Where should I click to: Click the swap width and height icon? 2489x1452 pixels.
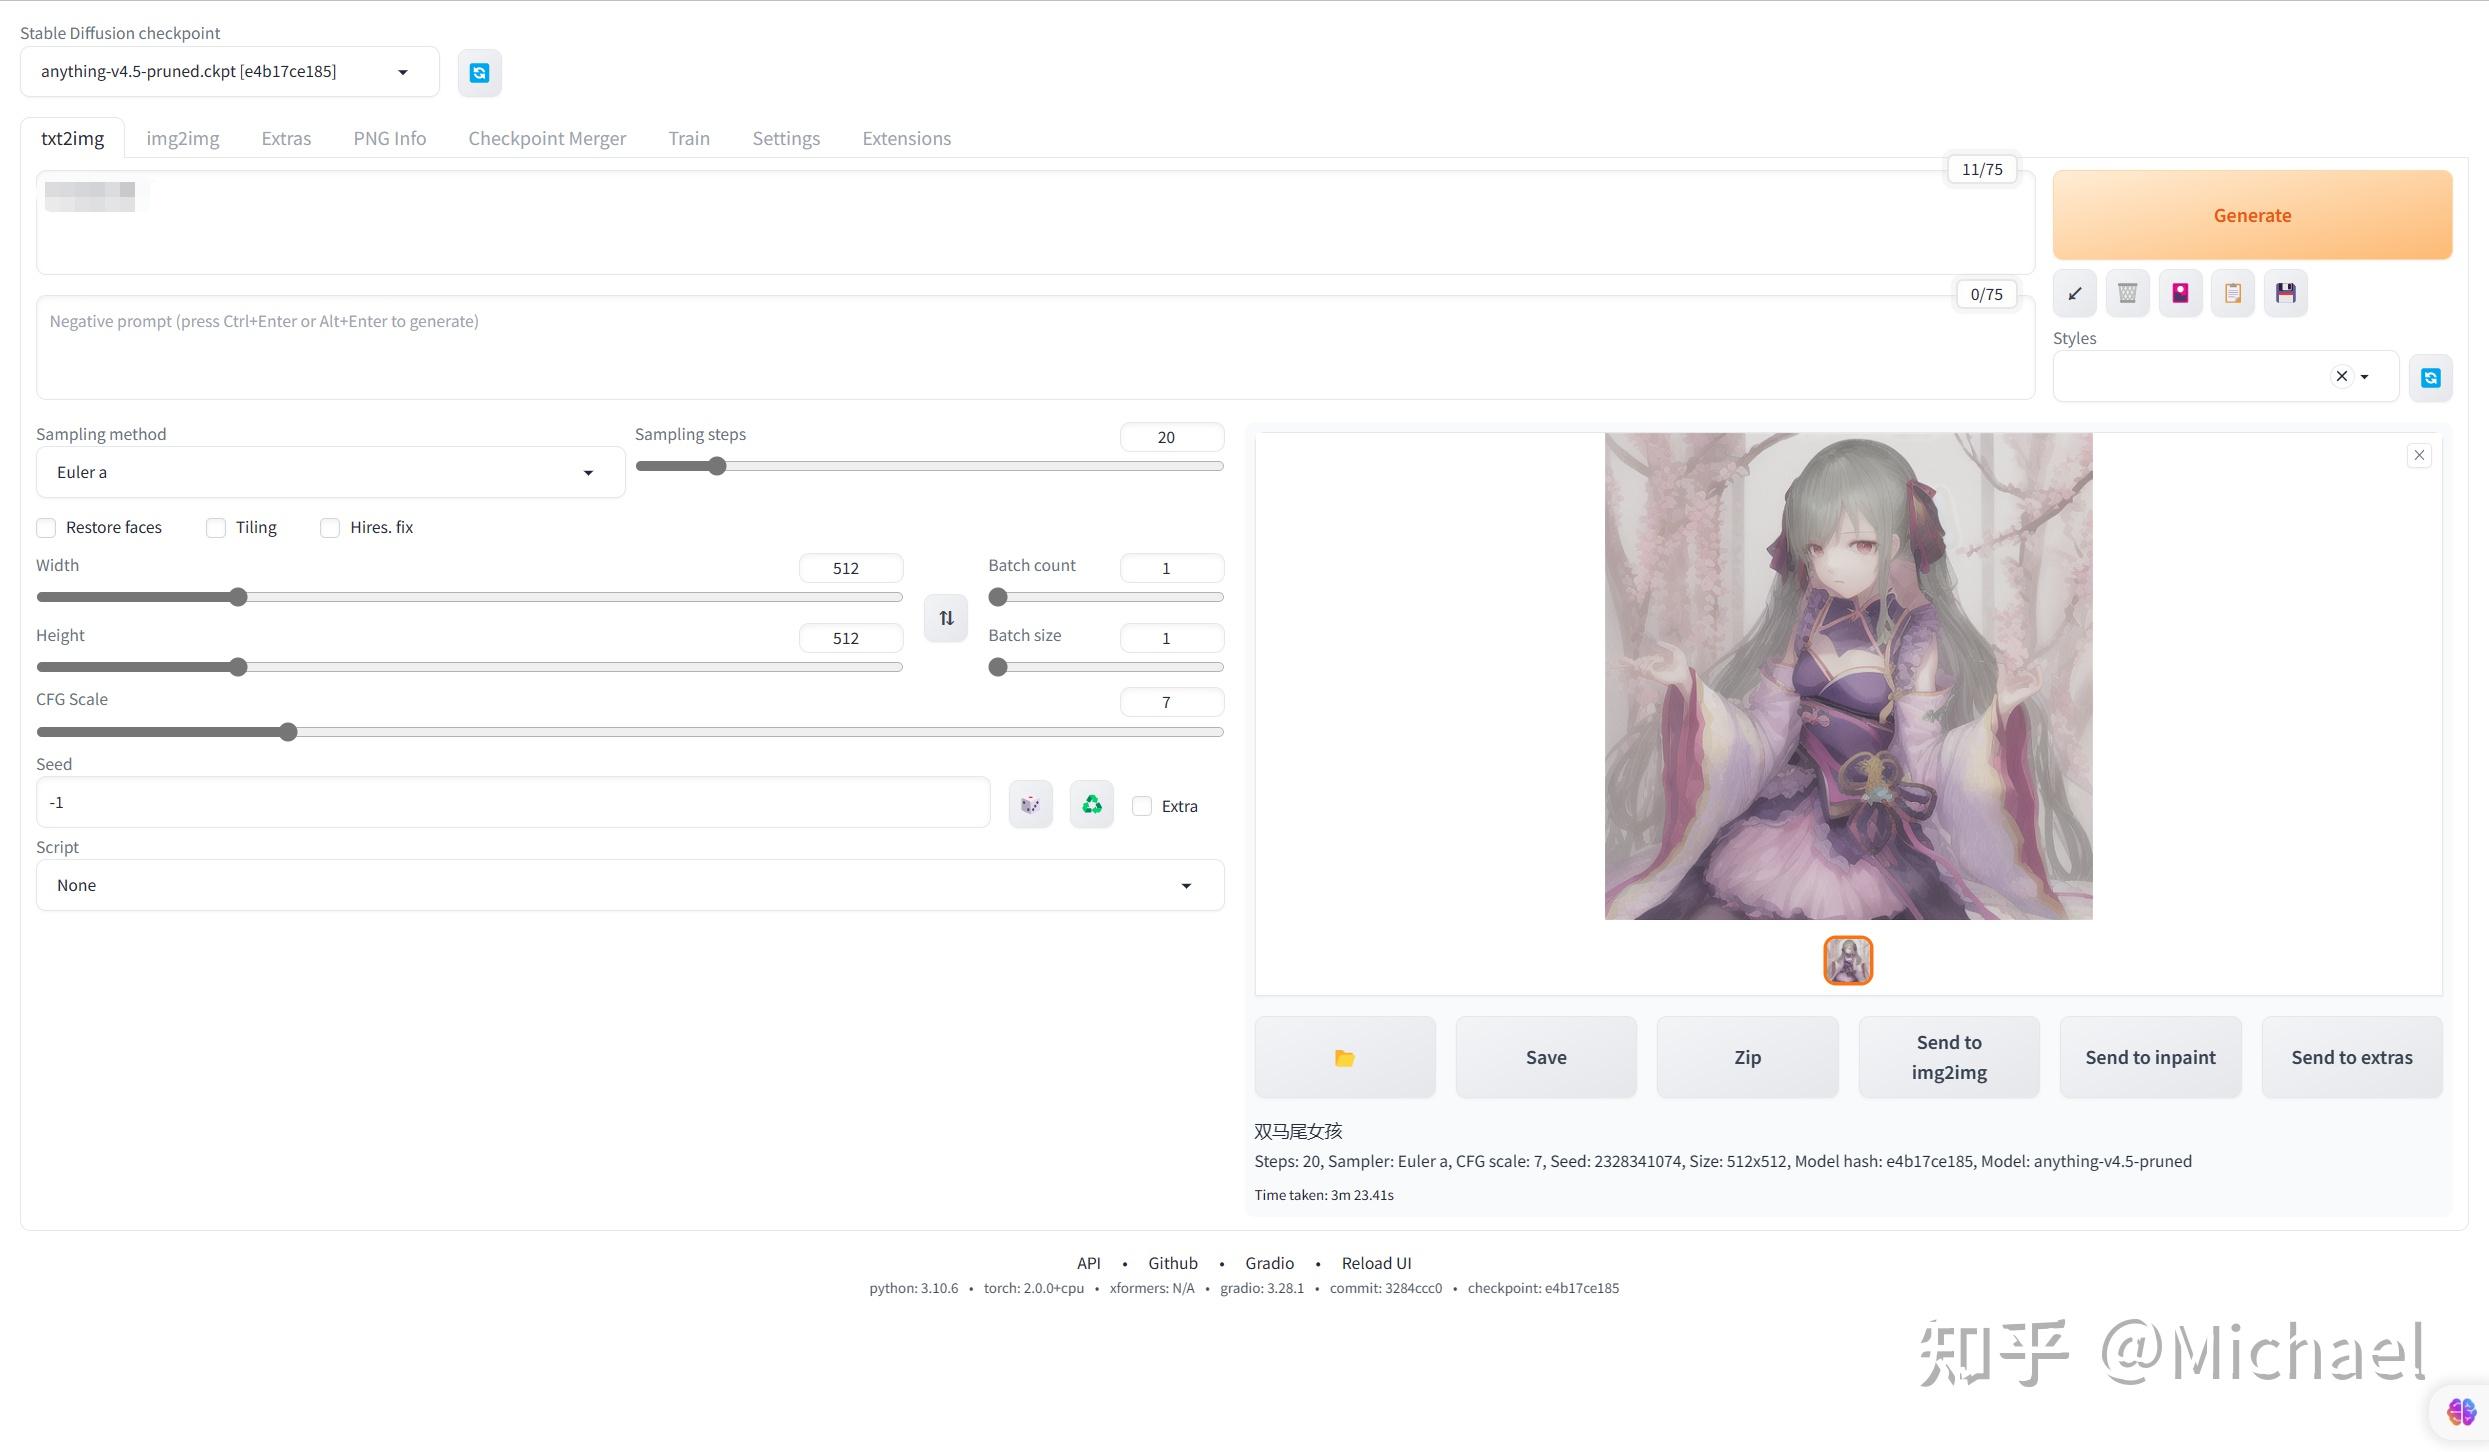[945, 617]
